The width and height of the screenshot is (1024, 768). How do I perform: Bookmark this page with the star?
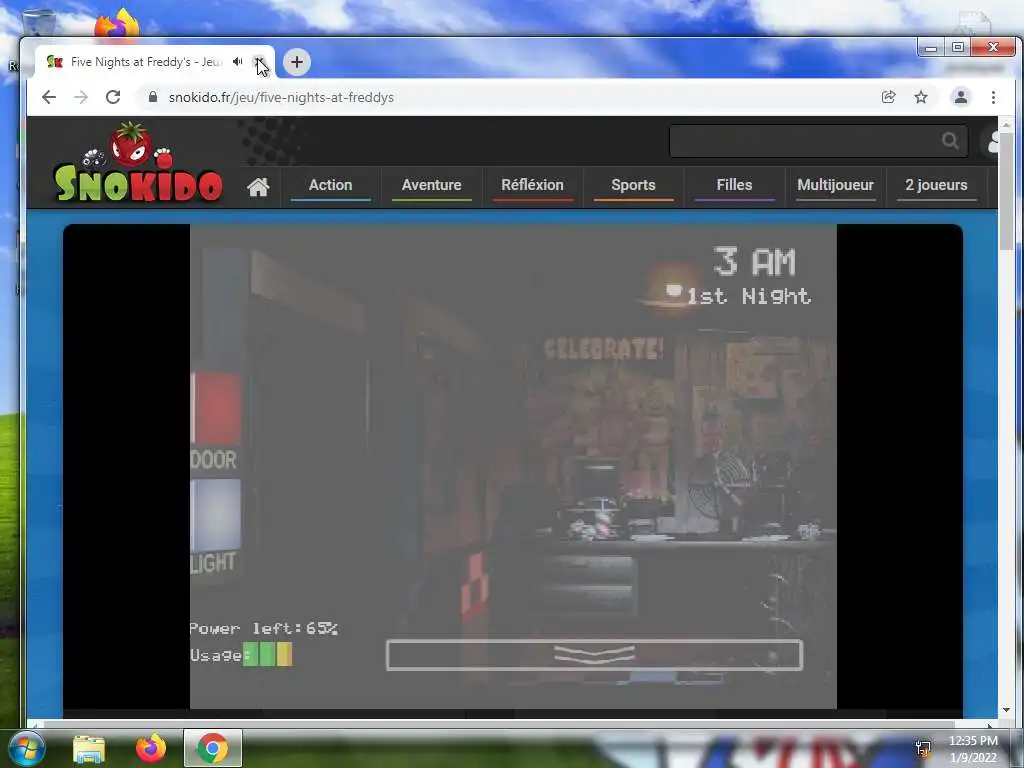tap(921, 97)
